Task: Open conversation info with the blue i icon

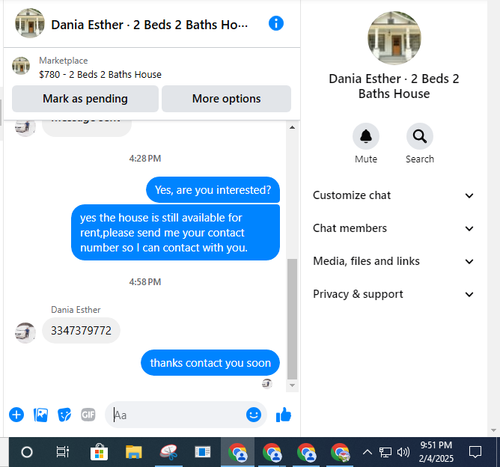Action: click(276, 24)
